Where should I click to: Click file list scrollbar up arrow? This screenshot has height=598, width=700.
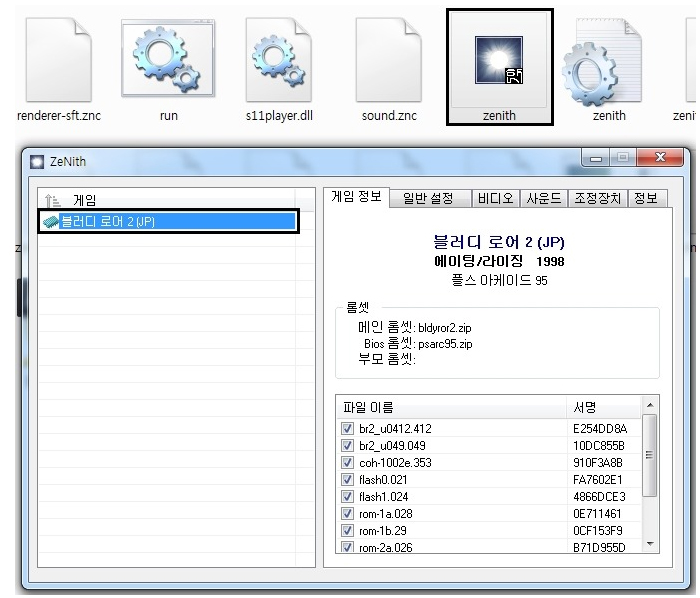pyautogui.click(x=650, y=405)
